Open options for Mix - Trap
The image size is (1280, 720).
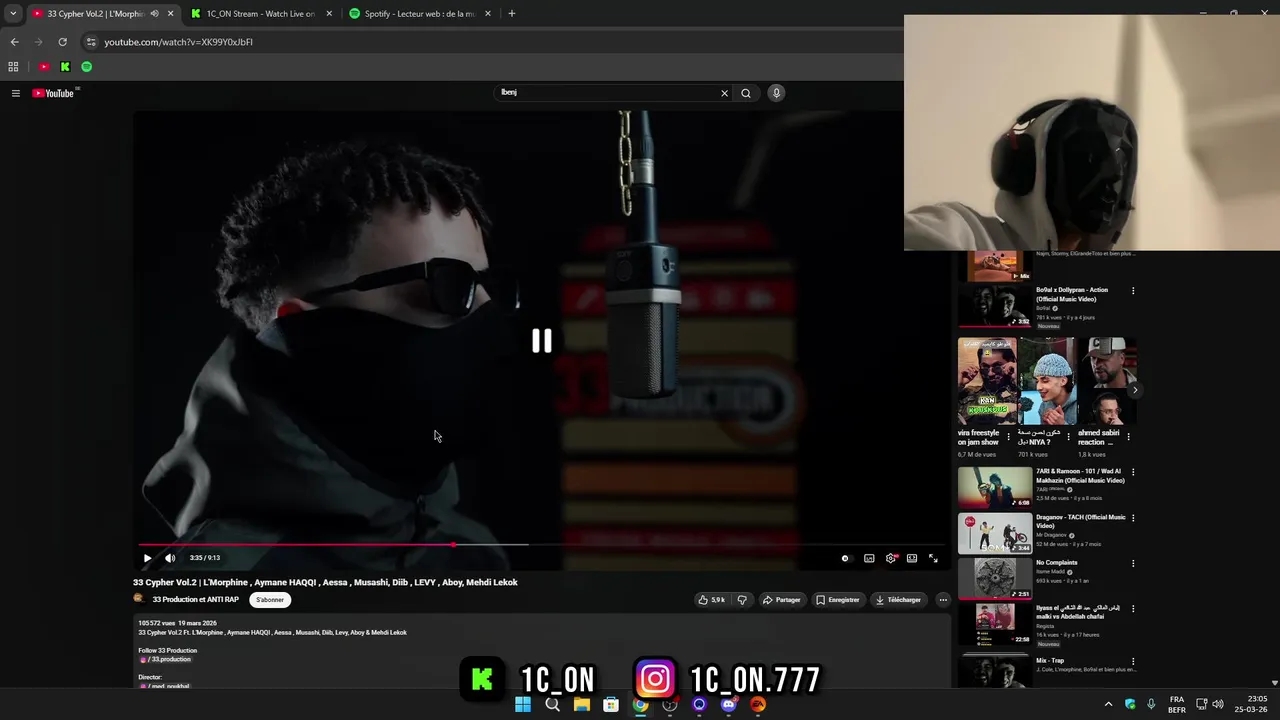coord(1133,662)
